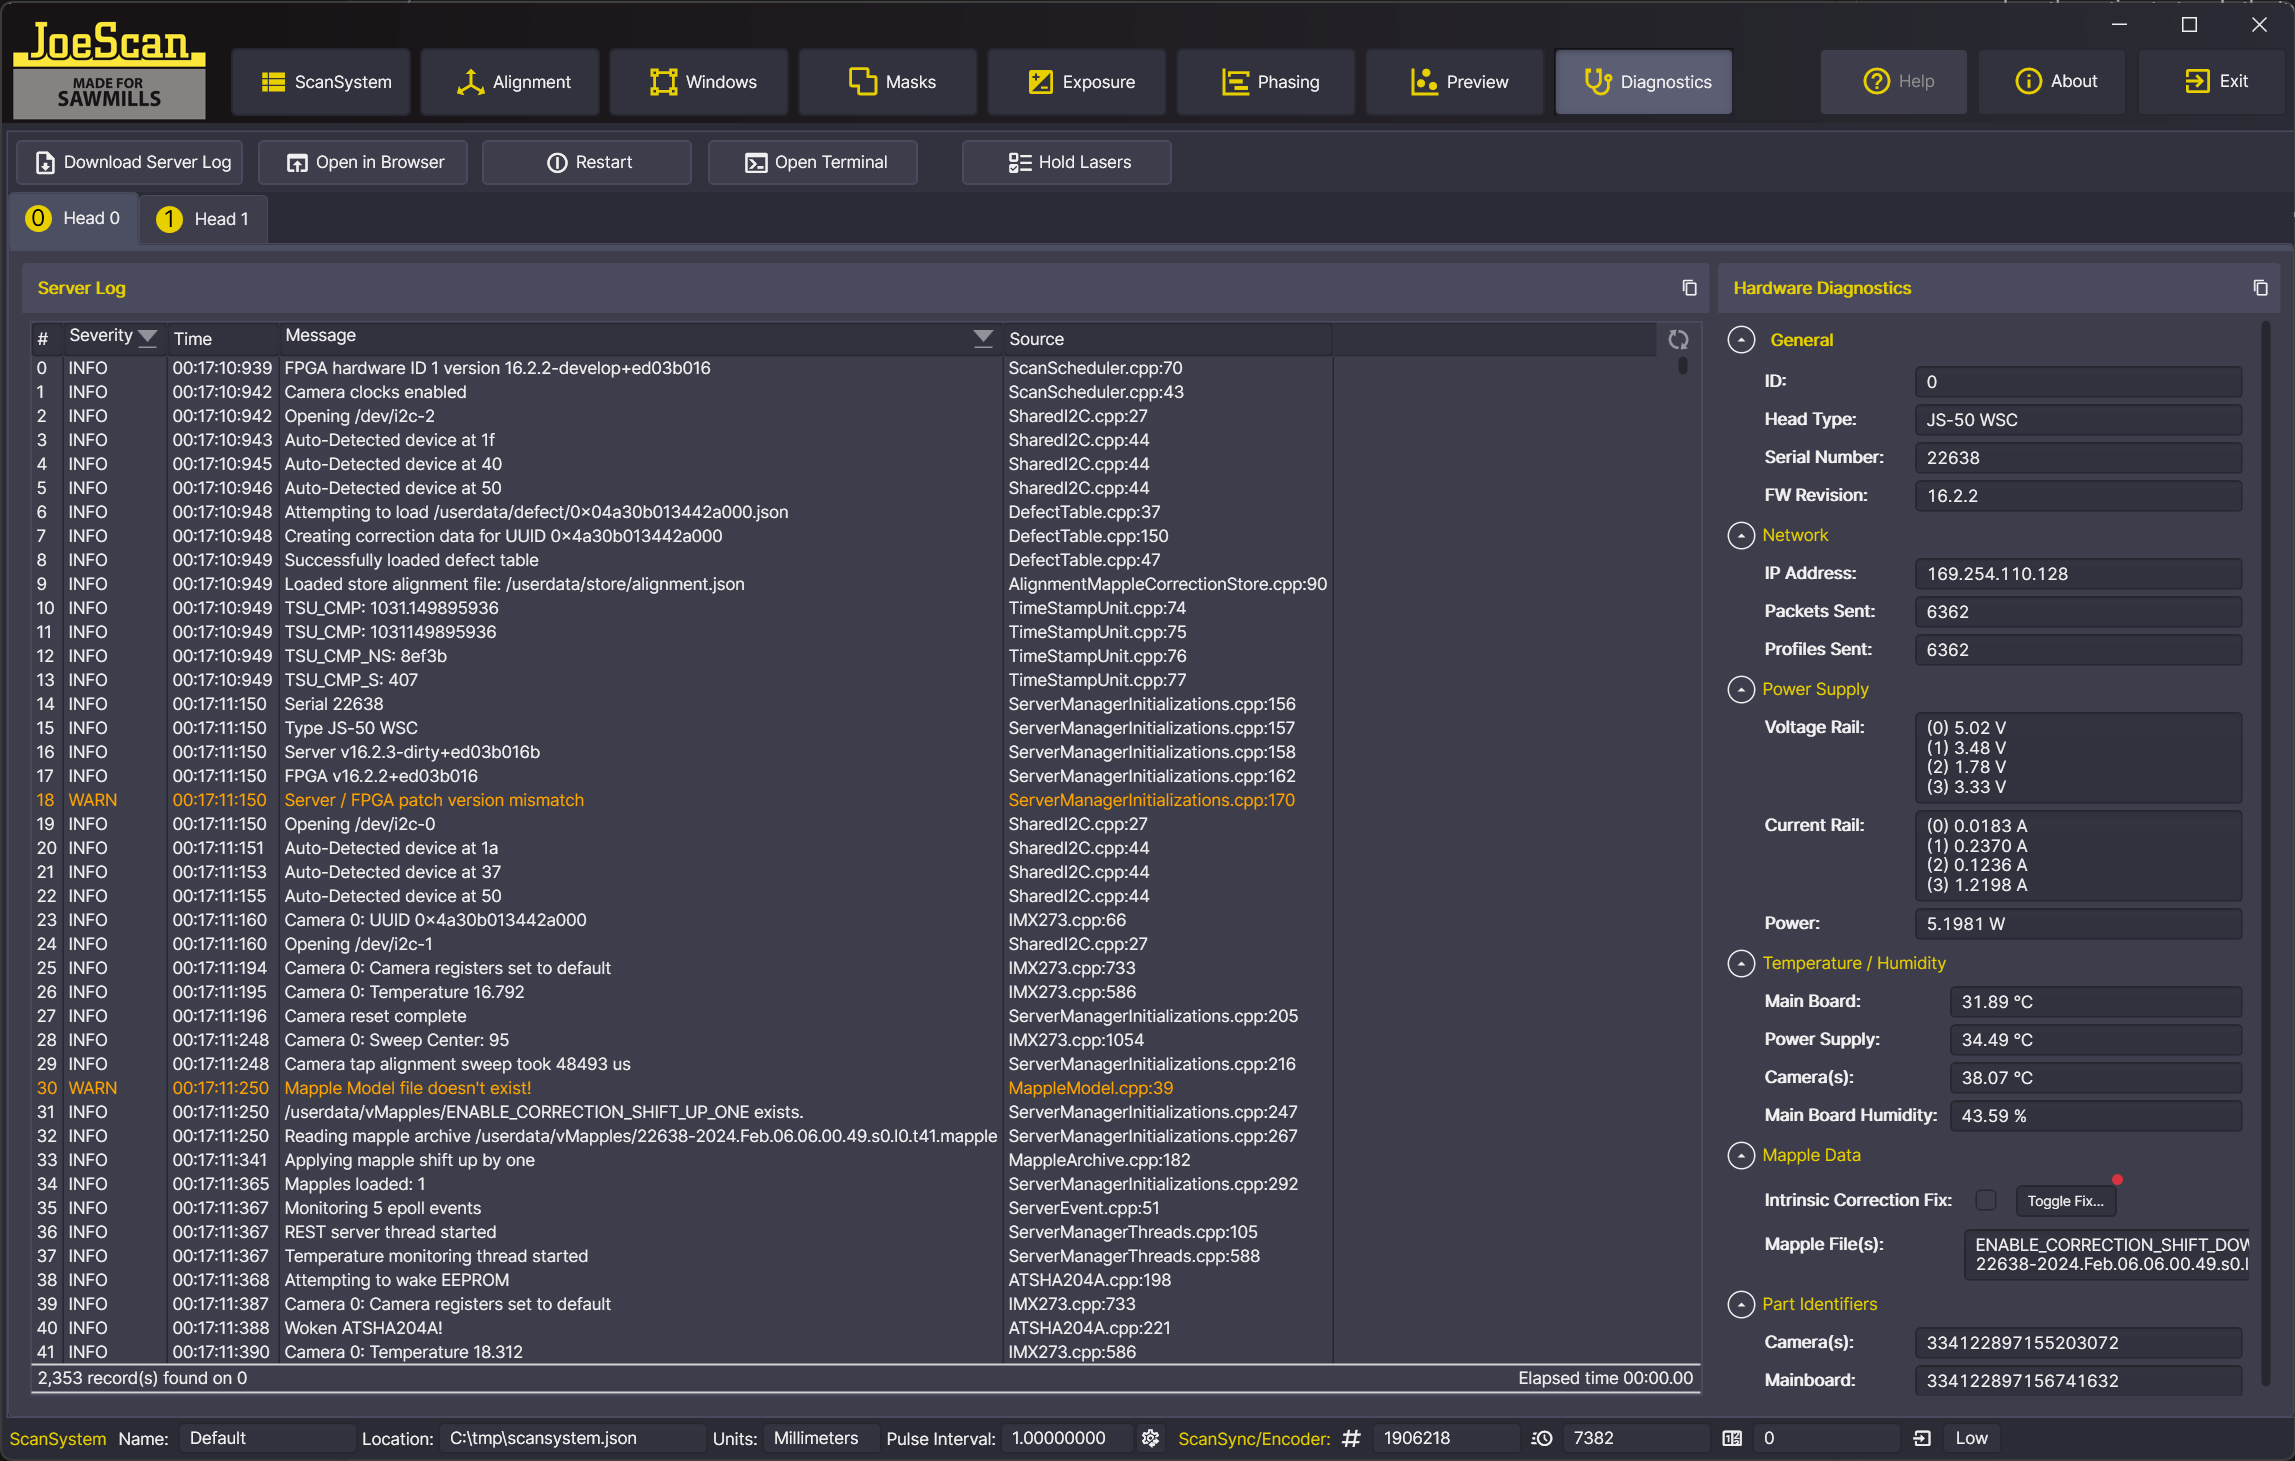Click the Server Log copy icon
This screenshot has height=1461, width=2295.
1689,288
